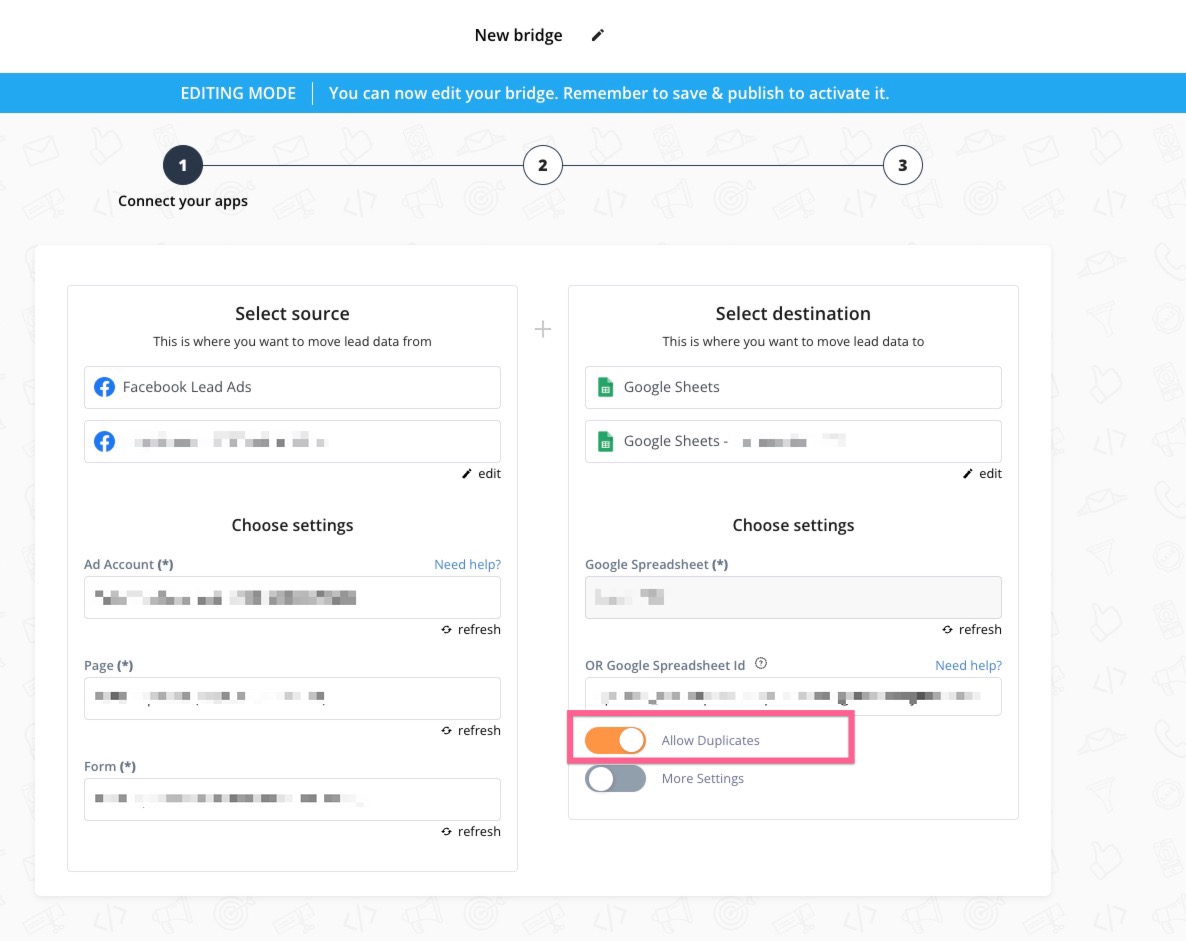Focus the Google Spreadsheet Id input
Viewport: 1186px width, 941px height.
[793, 697]
